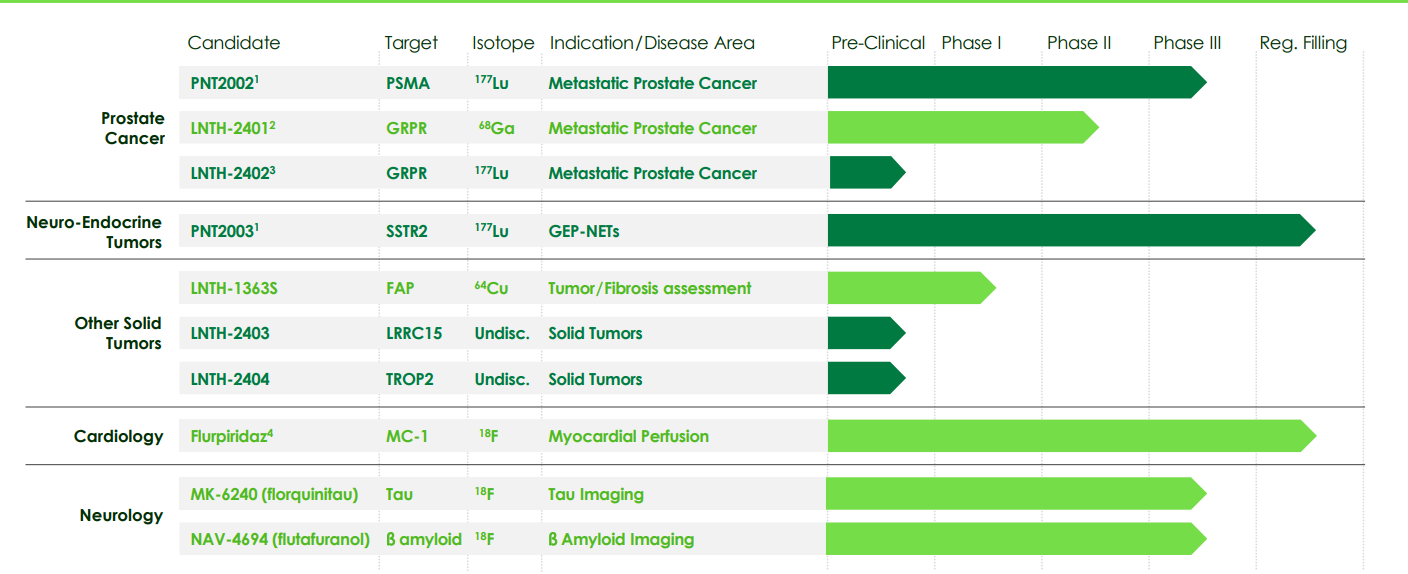Select the Cardiology category label
1408x574 pixels.
coord(118,436)
